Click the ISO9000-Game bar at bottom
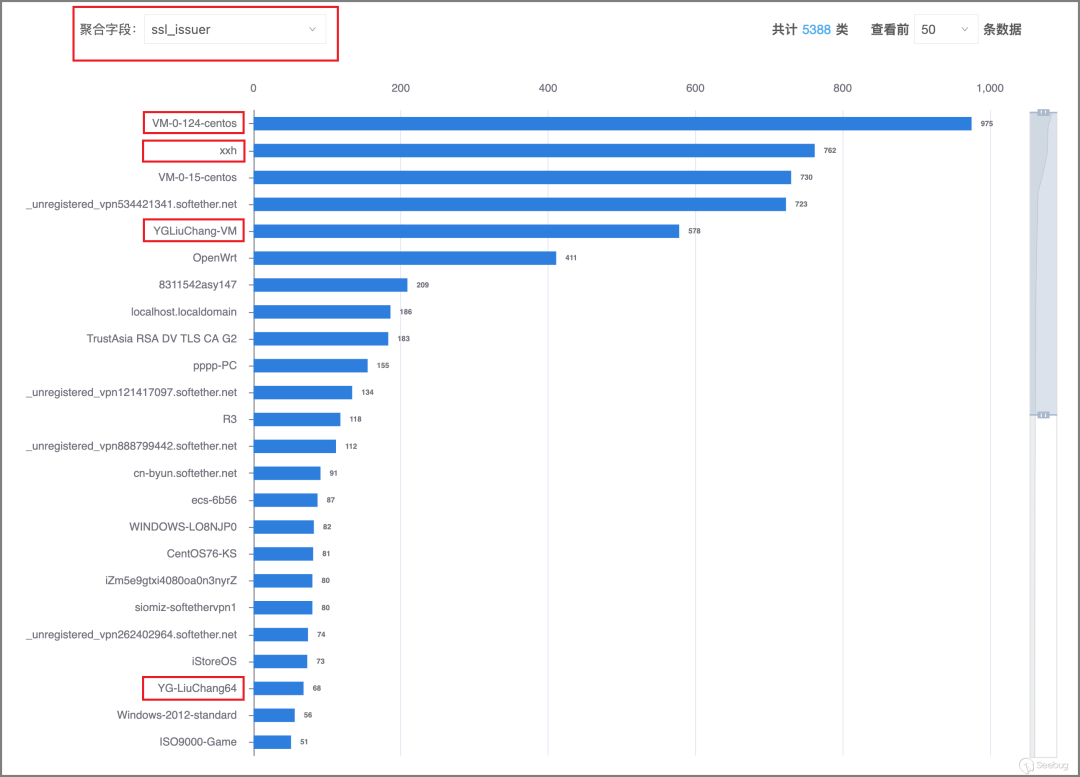 [272, 742]
